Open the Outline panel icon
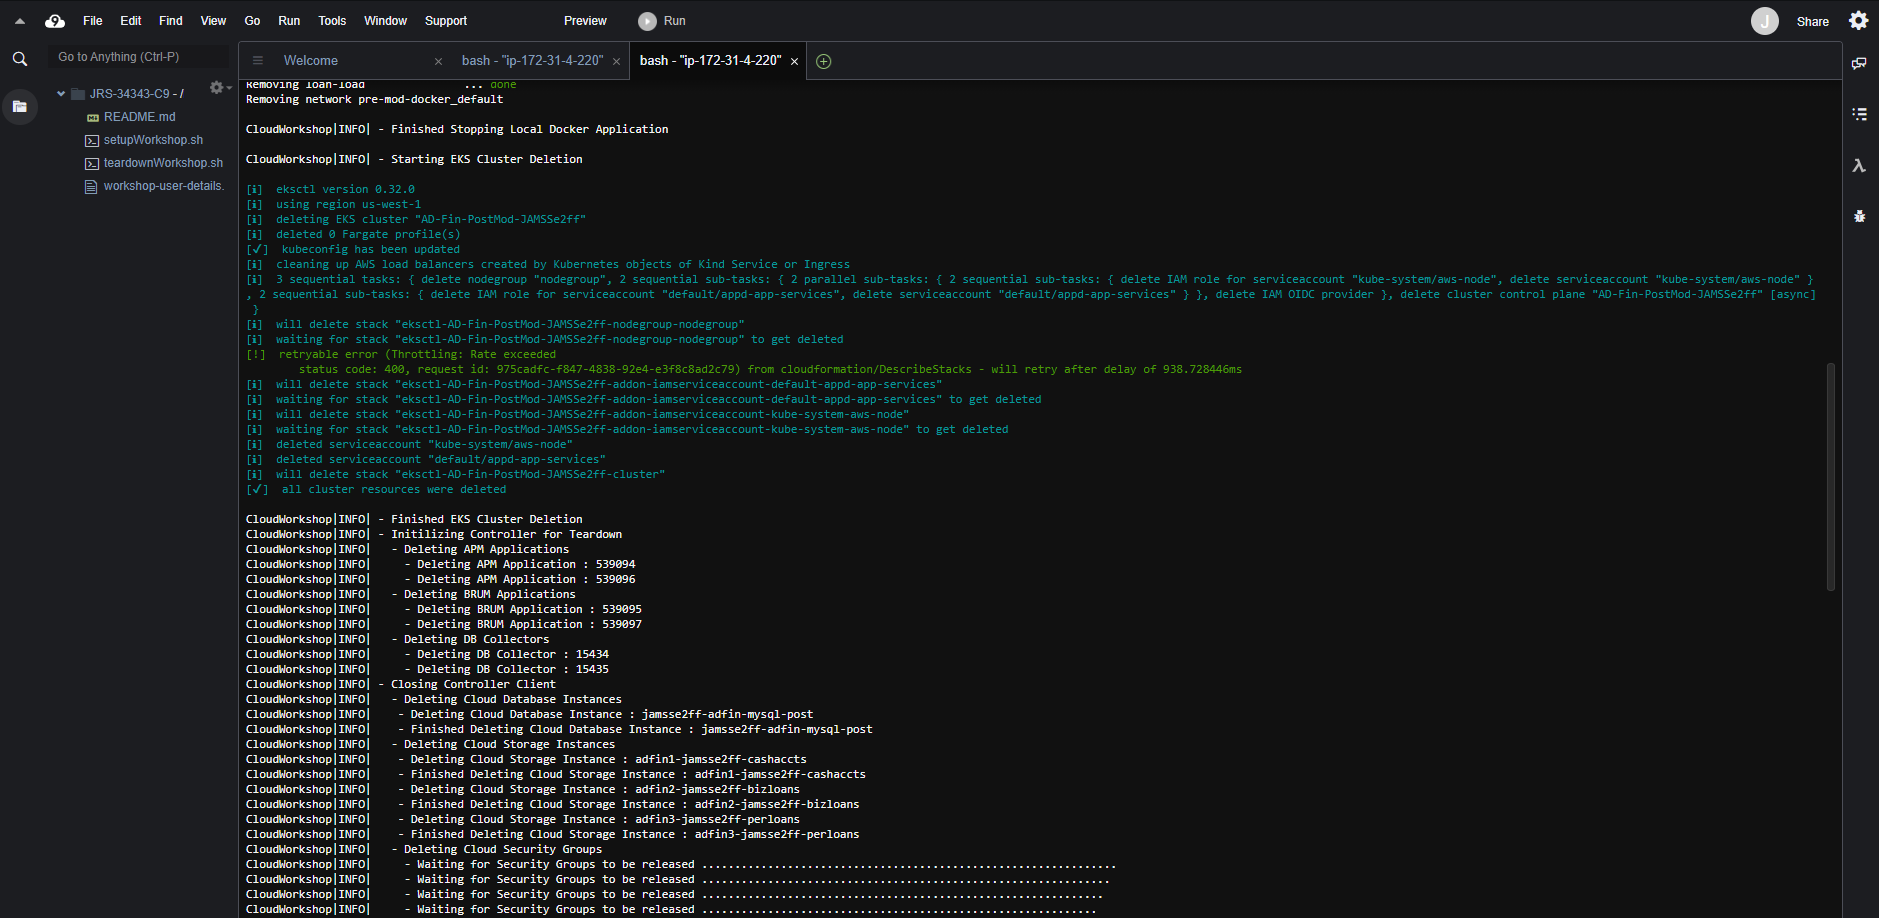This screenshot has height=918, width=1879. coord(1859,114)
